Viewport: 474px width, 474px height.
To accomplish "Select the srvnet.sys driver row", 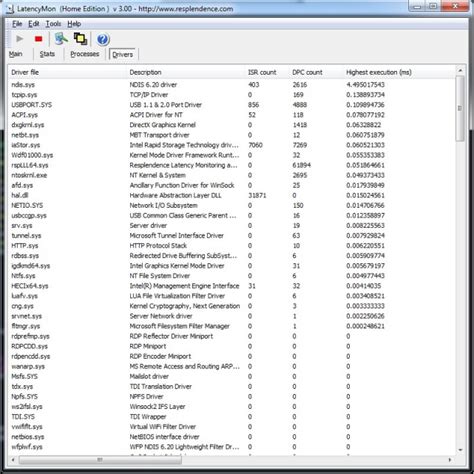I will (231, 316).
